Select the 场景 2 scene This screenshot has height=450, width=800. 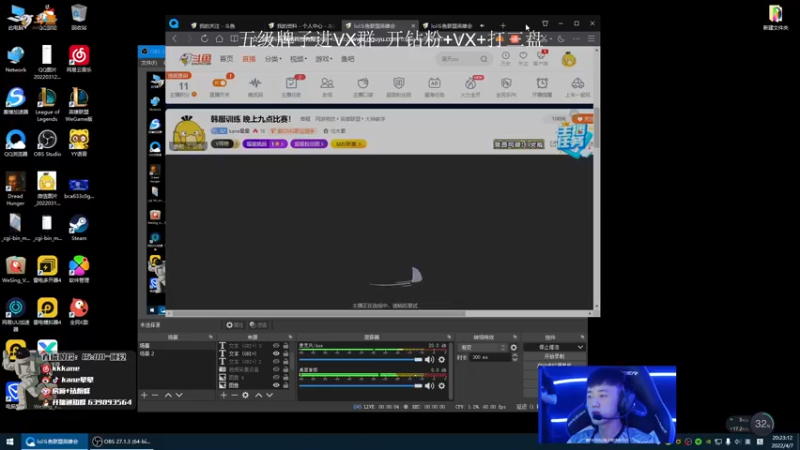147,354
